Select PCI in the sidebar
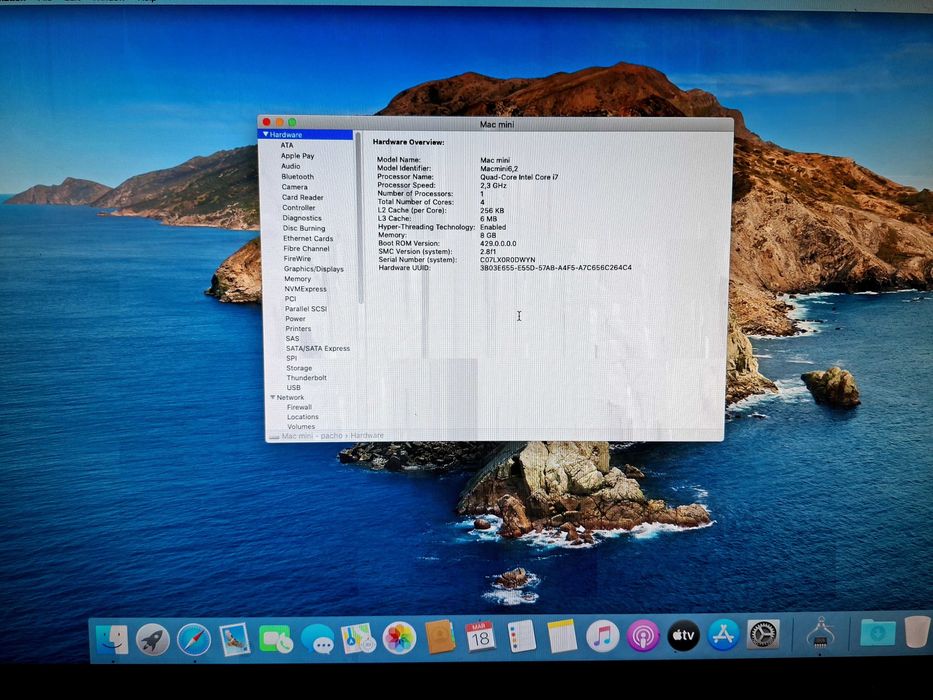Image resolution: width=933 pixels, height=700 pixels. click(x=290, y=299)
